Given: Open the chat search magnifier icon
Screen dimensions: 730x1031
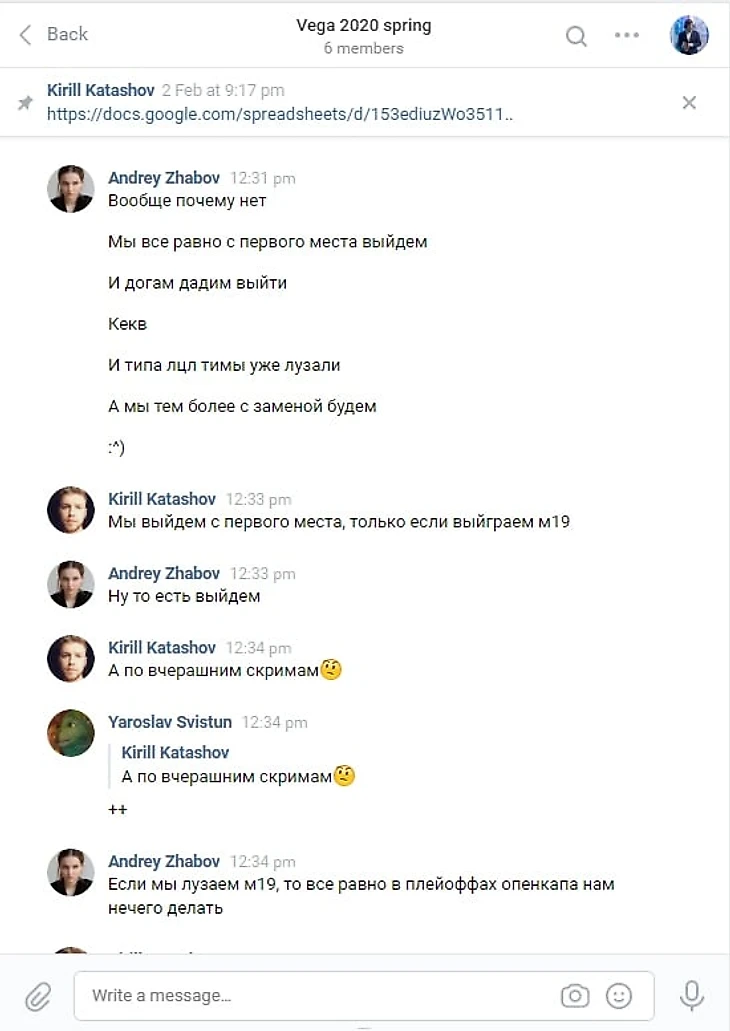Looking at the screenshot, I should [576, 36].
